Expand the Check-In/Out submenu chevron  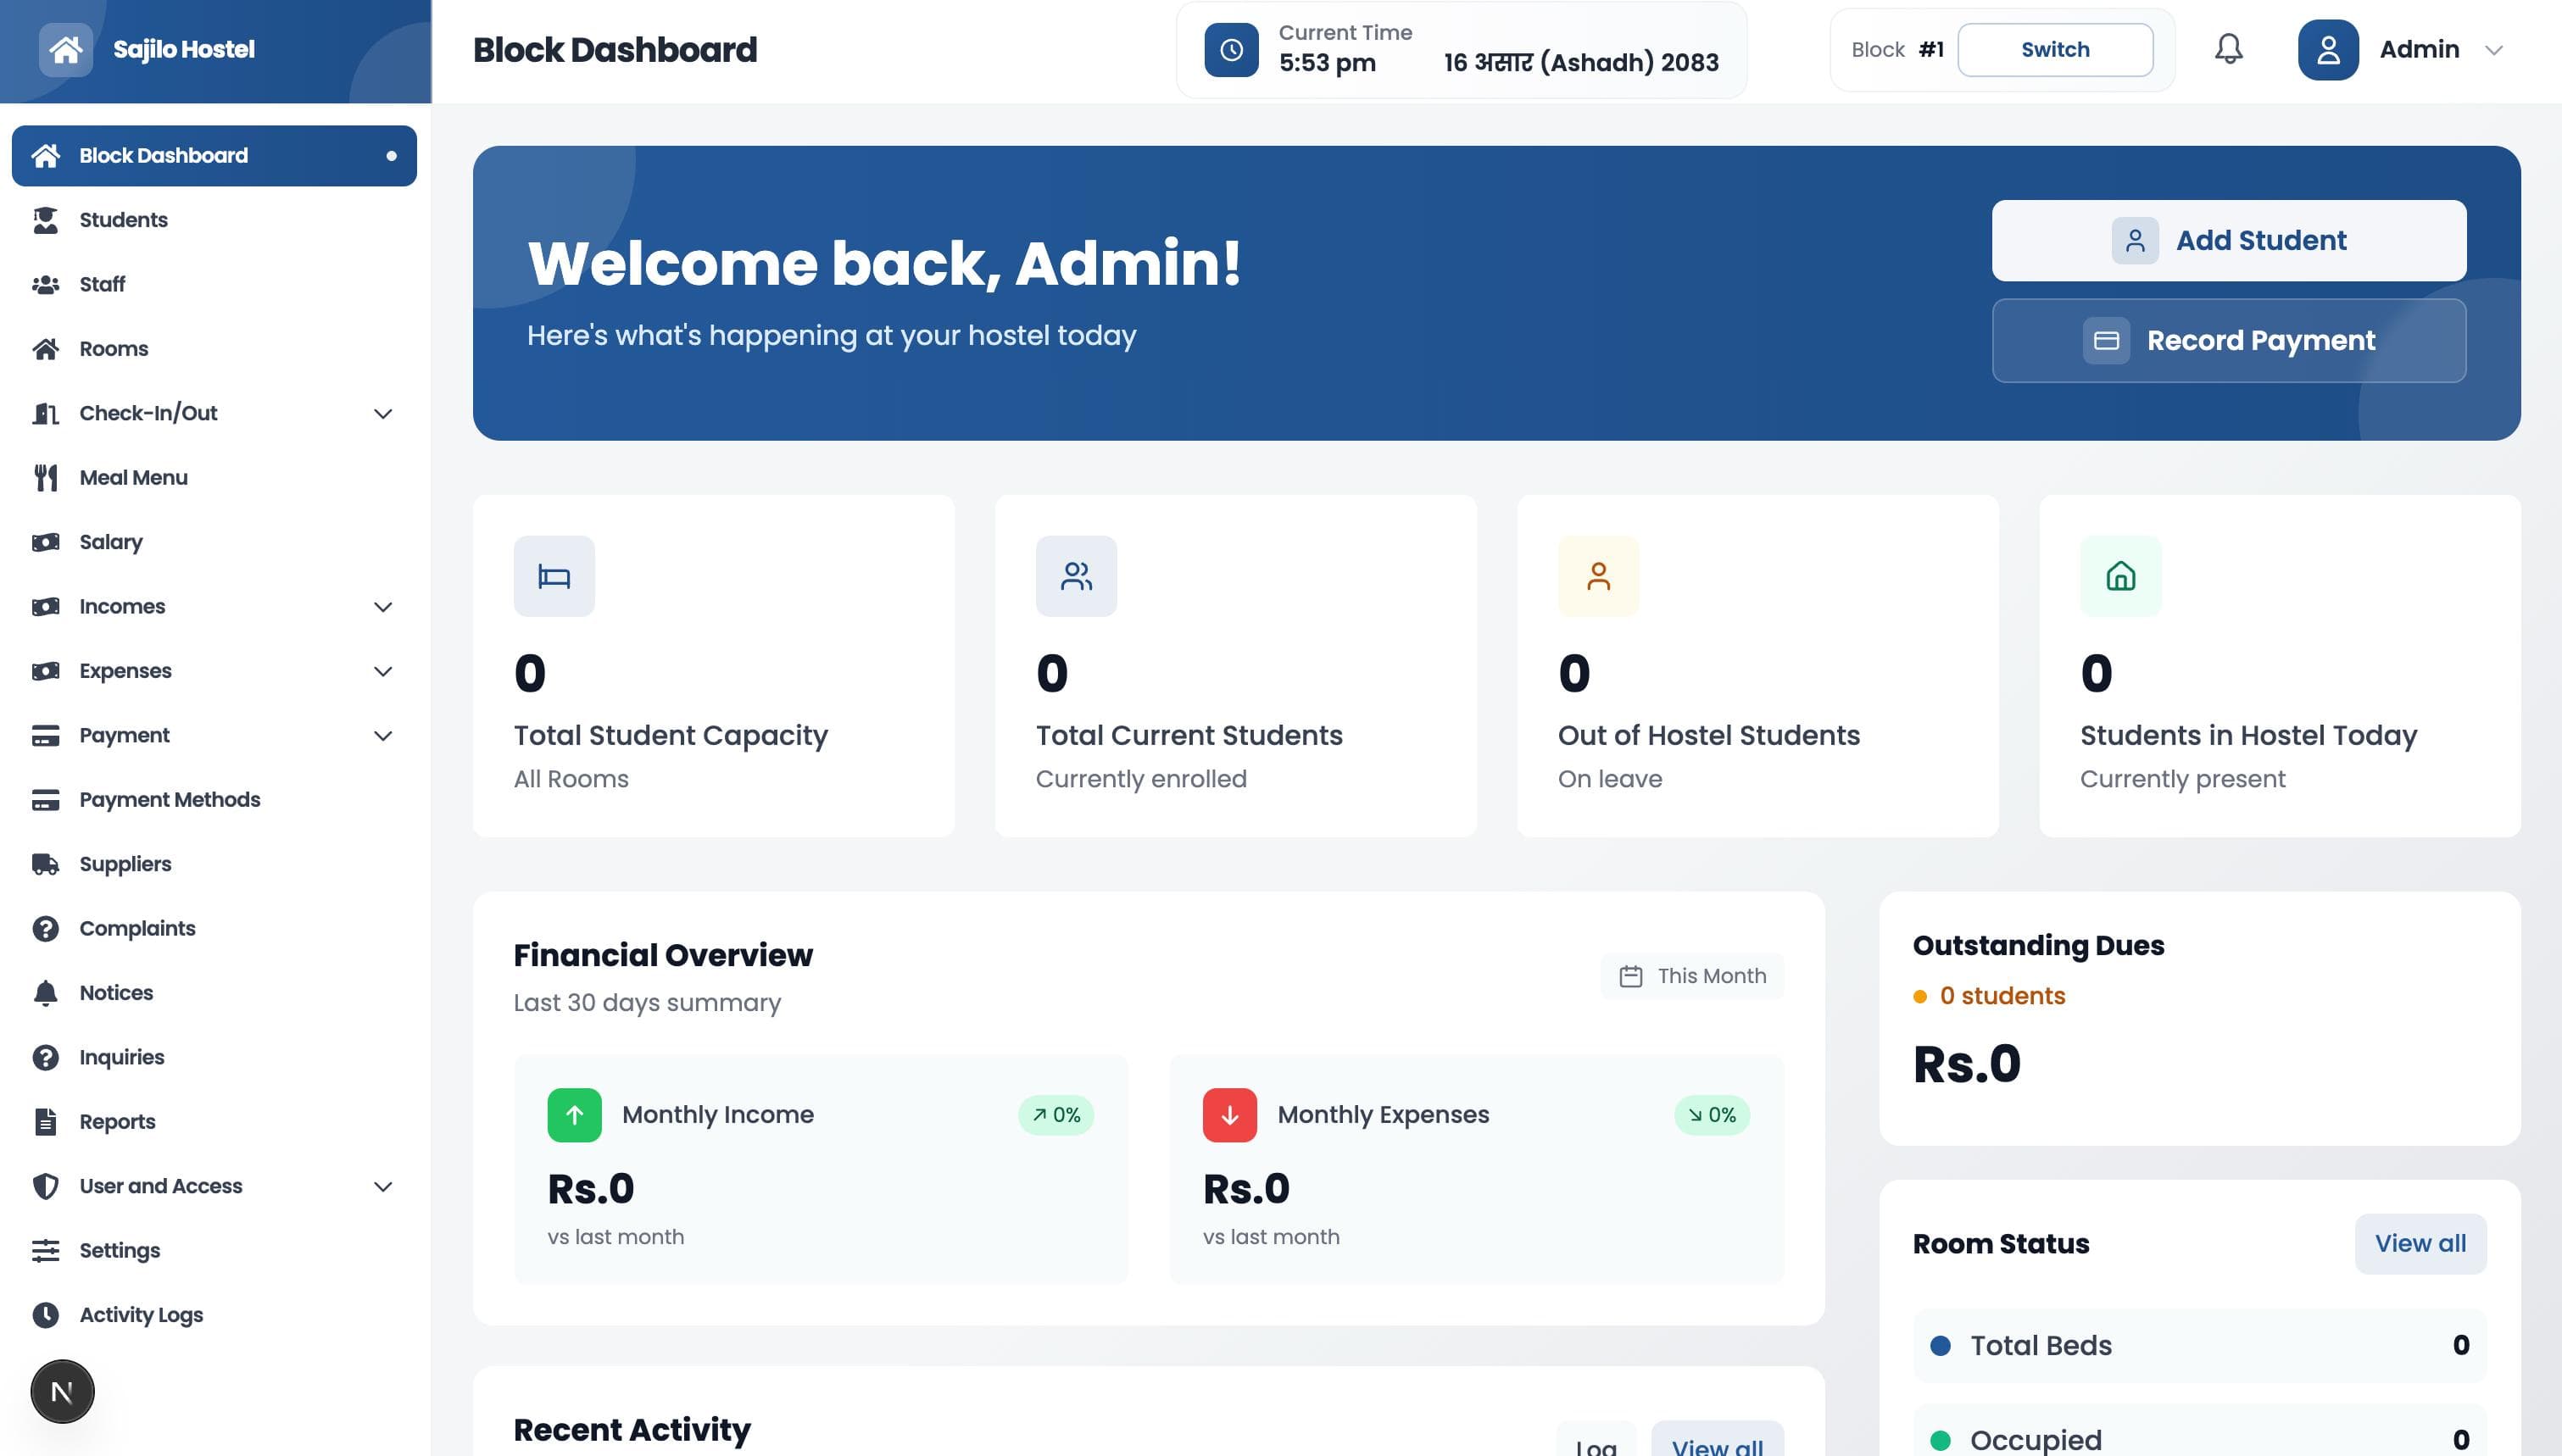pyautogui.click(x=382, y=414)
